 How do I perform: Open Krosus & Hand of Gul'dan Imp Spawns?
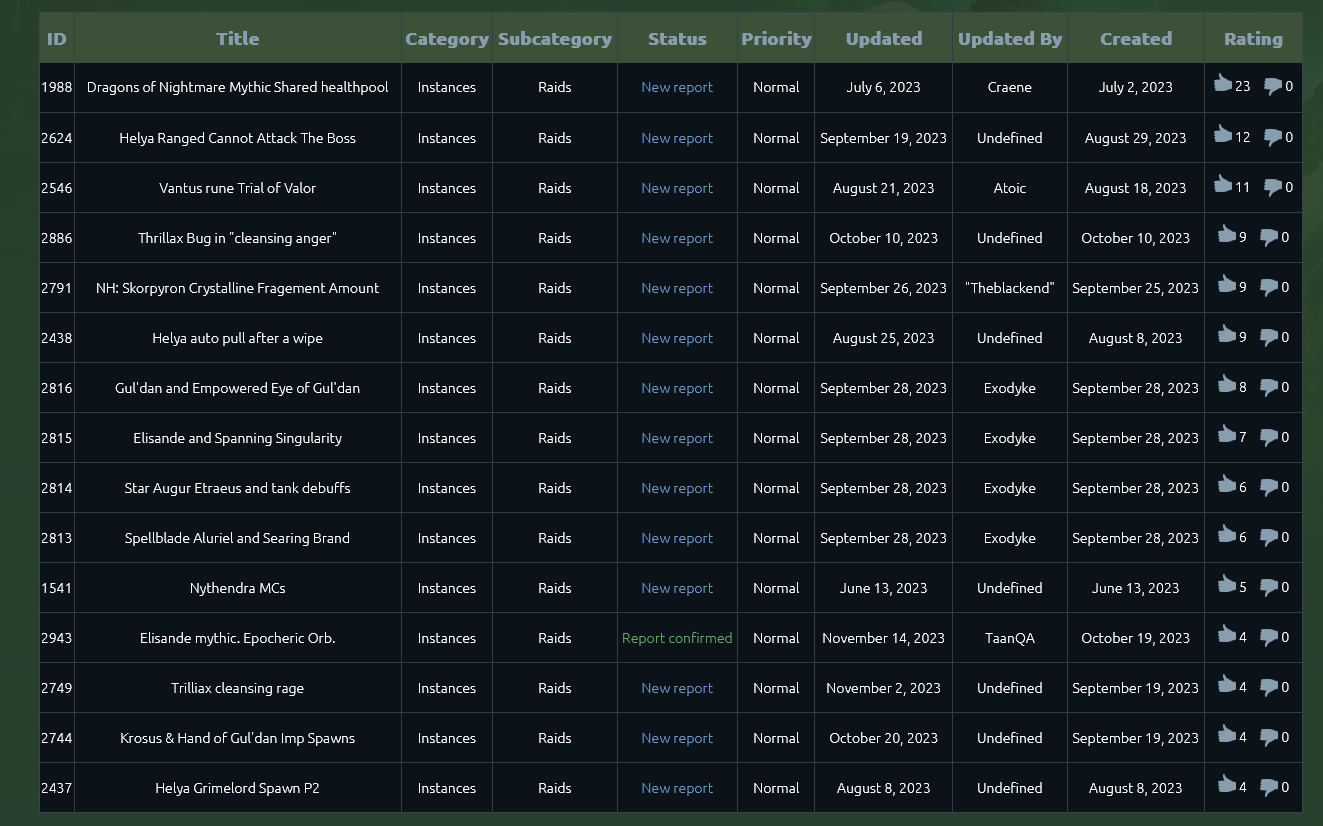tap(238, 738)
